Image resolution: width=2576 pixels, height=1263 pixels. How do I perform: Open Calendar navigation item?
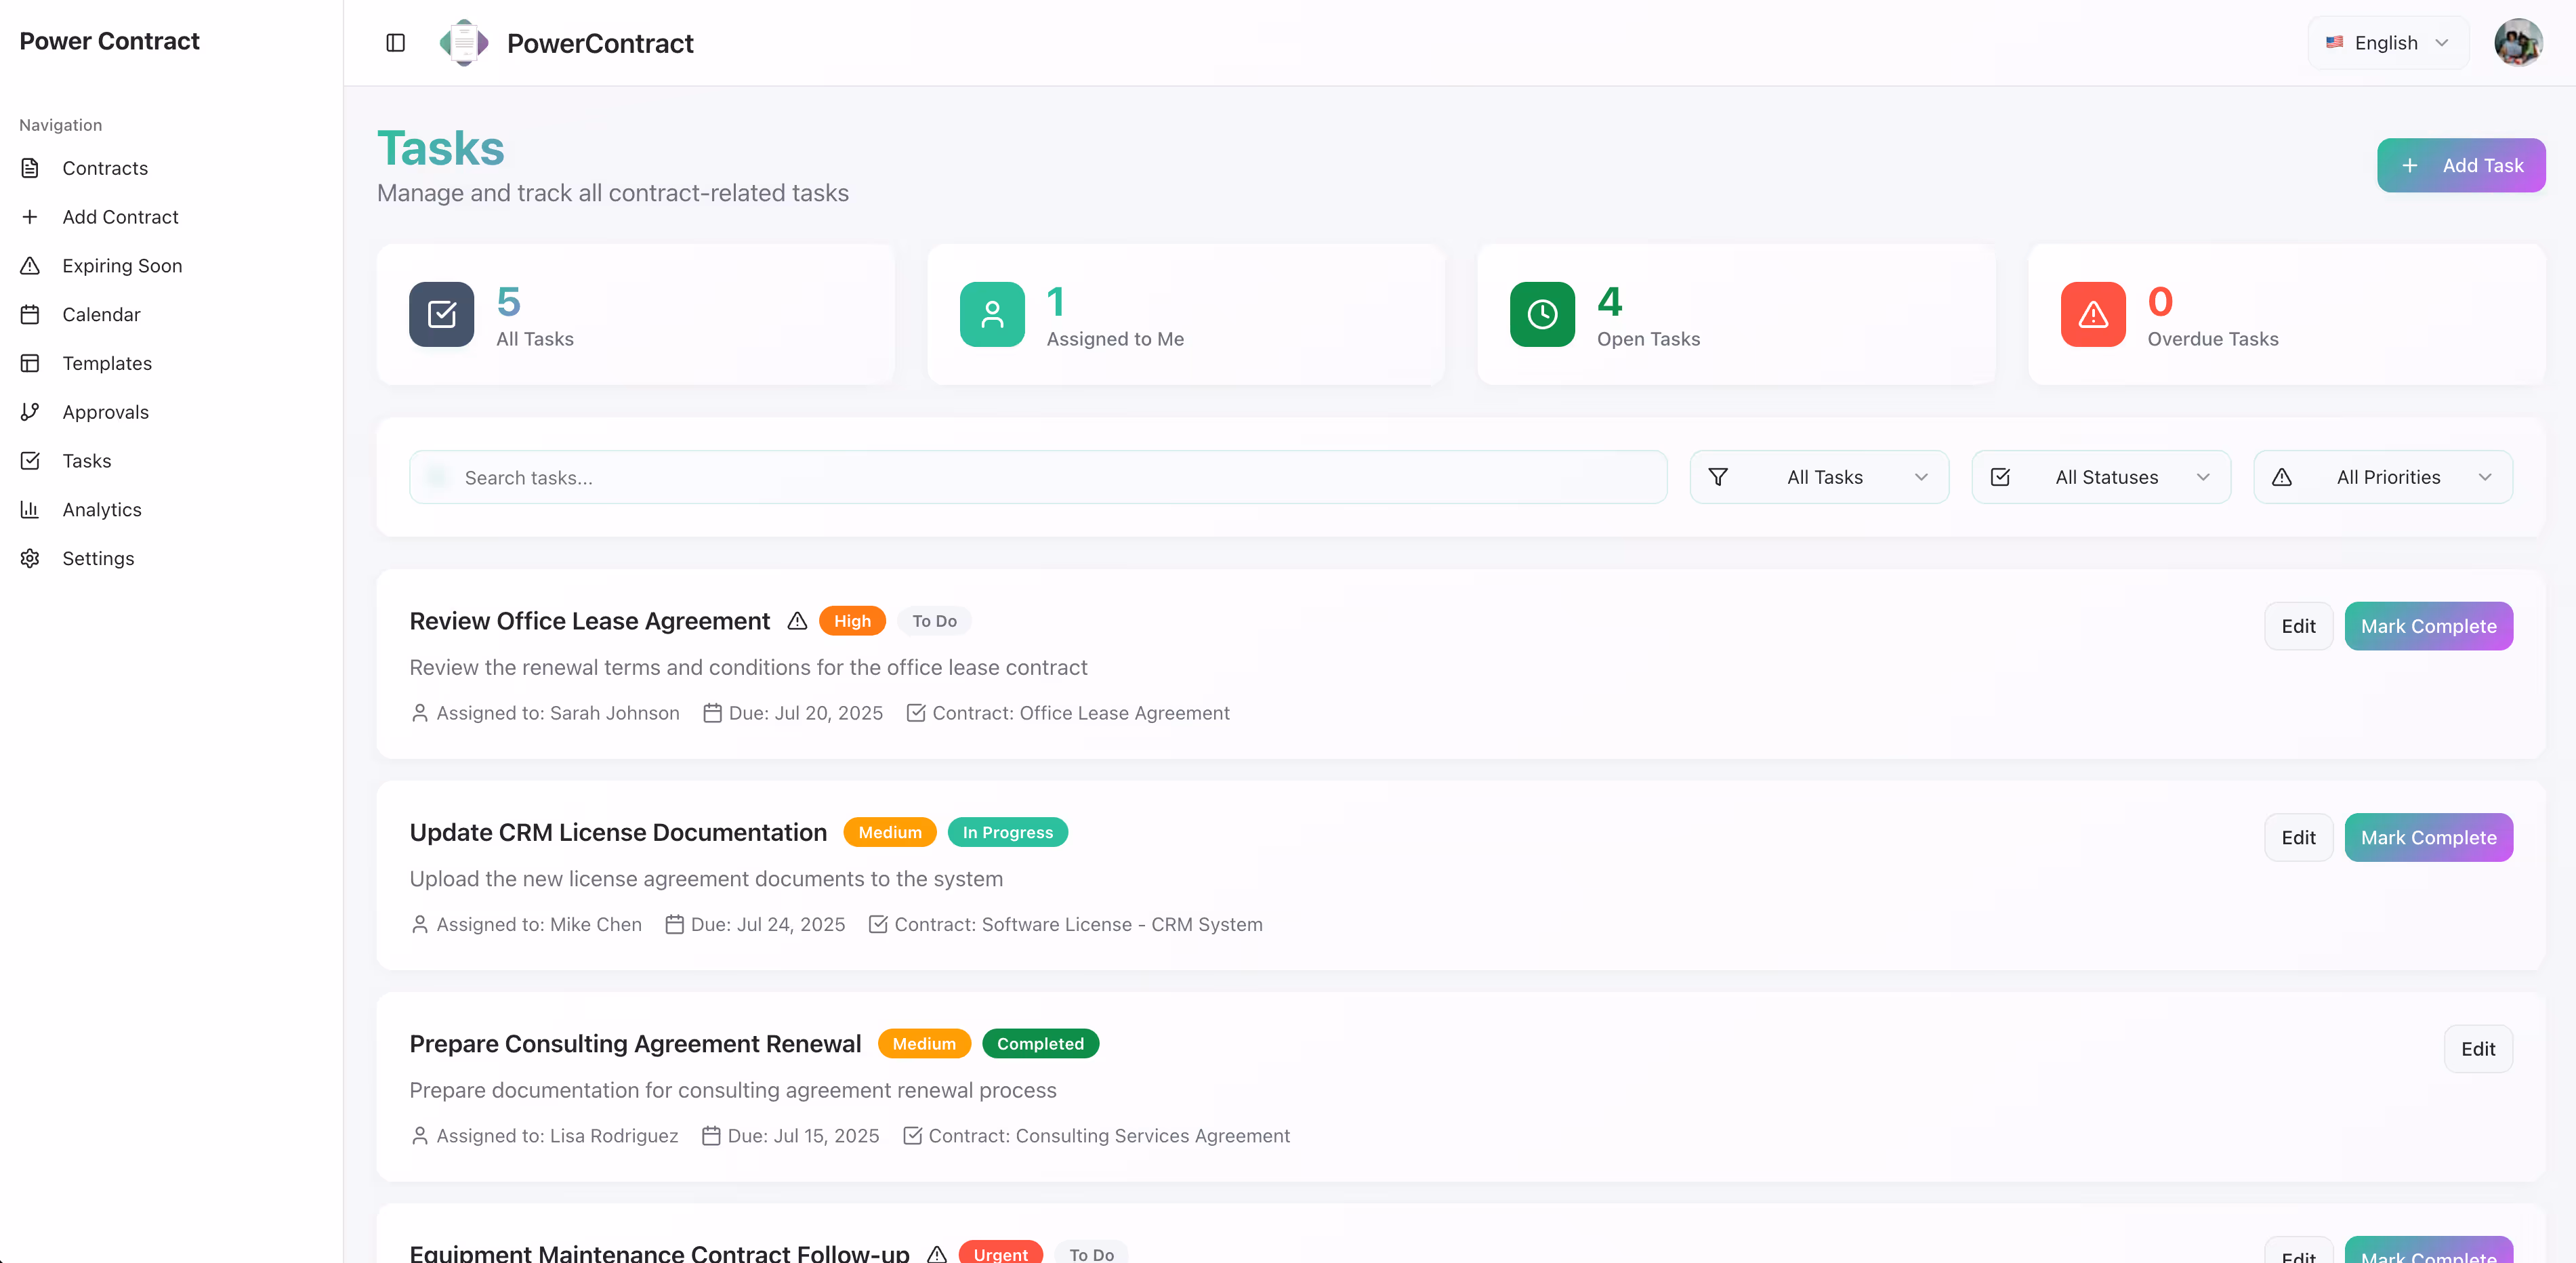101,314
